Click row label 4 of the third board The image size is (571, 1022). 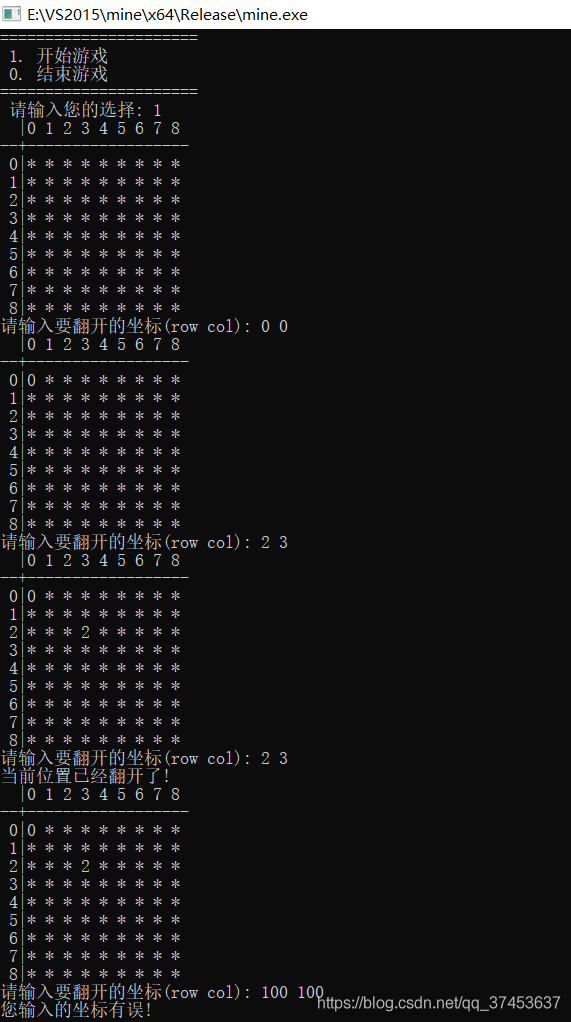pyautogui.click(x=14, y=668)
